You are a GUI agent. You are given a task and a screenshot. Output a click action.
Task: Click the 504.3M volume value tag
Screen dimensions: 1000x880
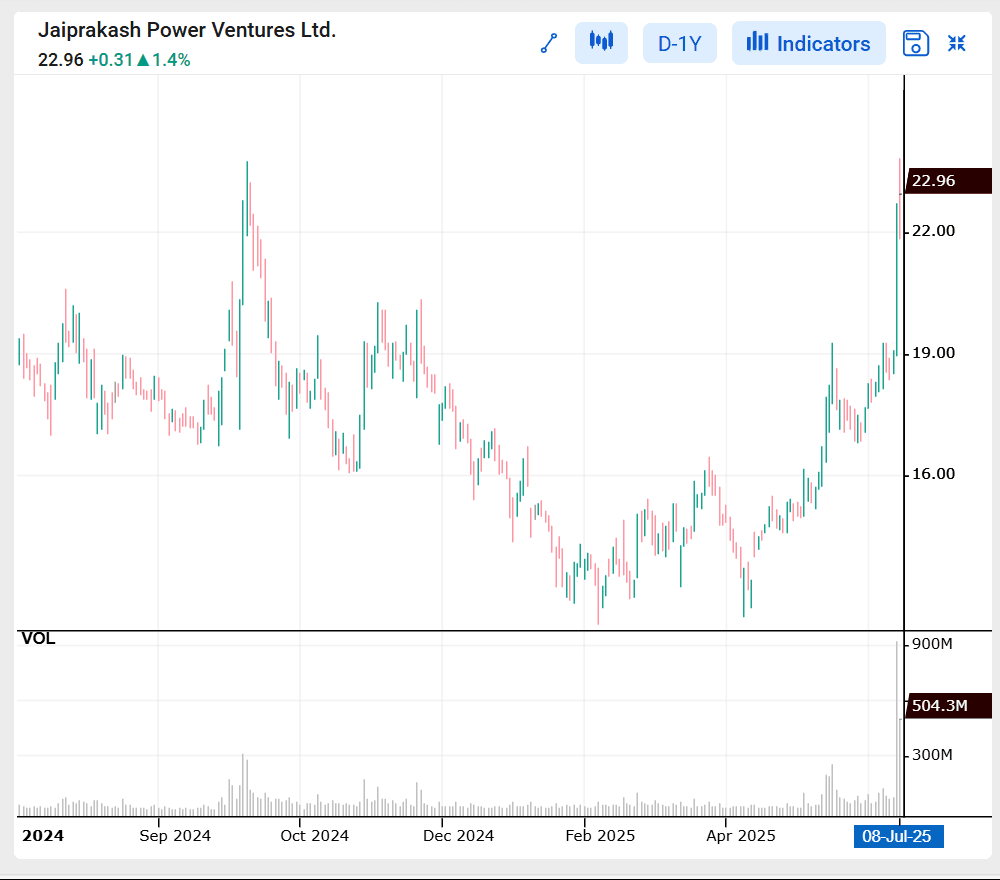click(948, 706)
